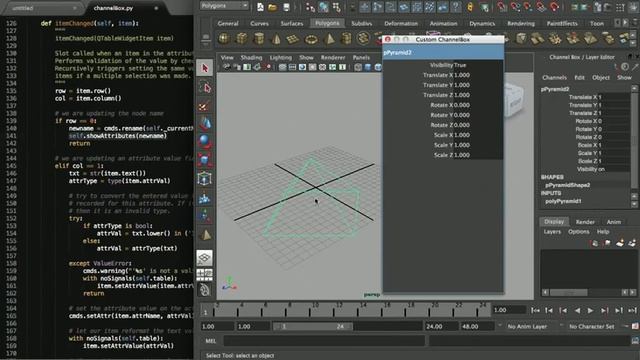640x360 pixels.
Task: Toggle Select by hierarchy mode icon
Action: pyautogui.click(x=310, y=7)
